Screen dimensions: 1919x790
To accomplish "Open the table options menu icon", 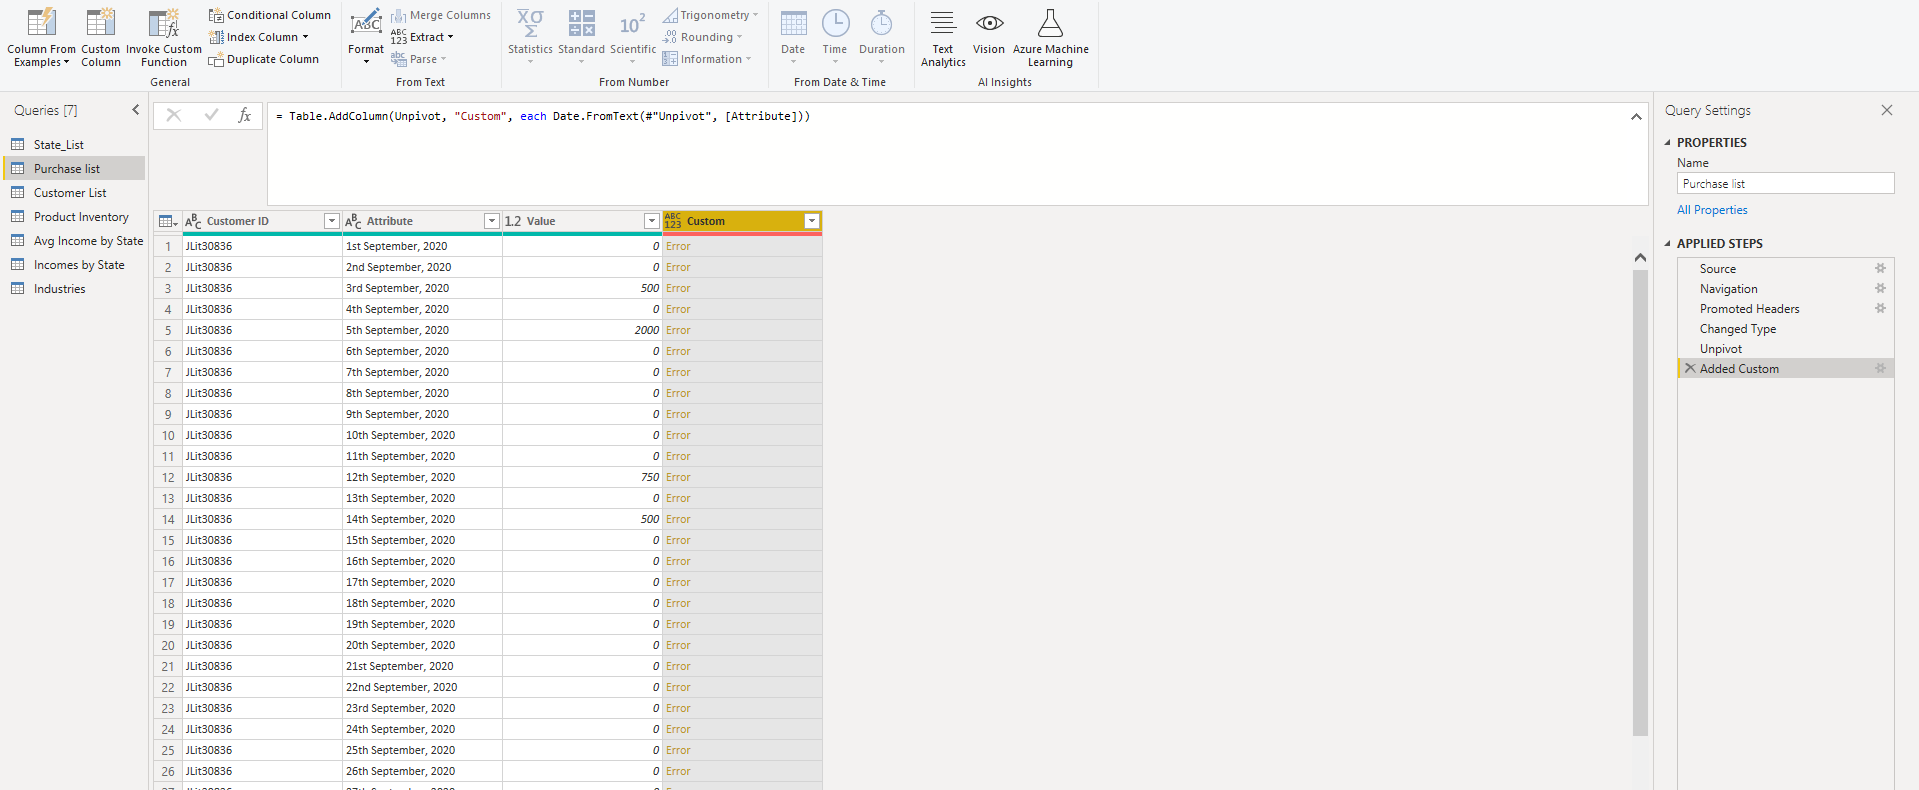I will click(x=168, y=221).
